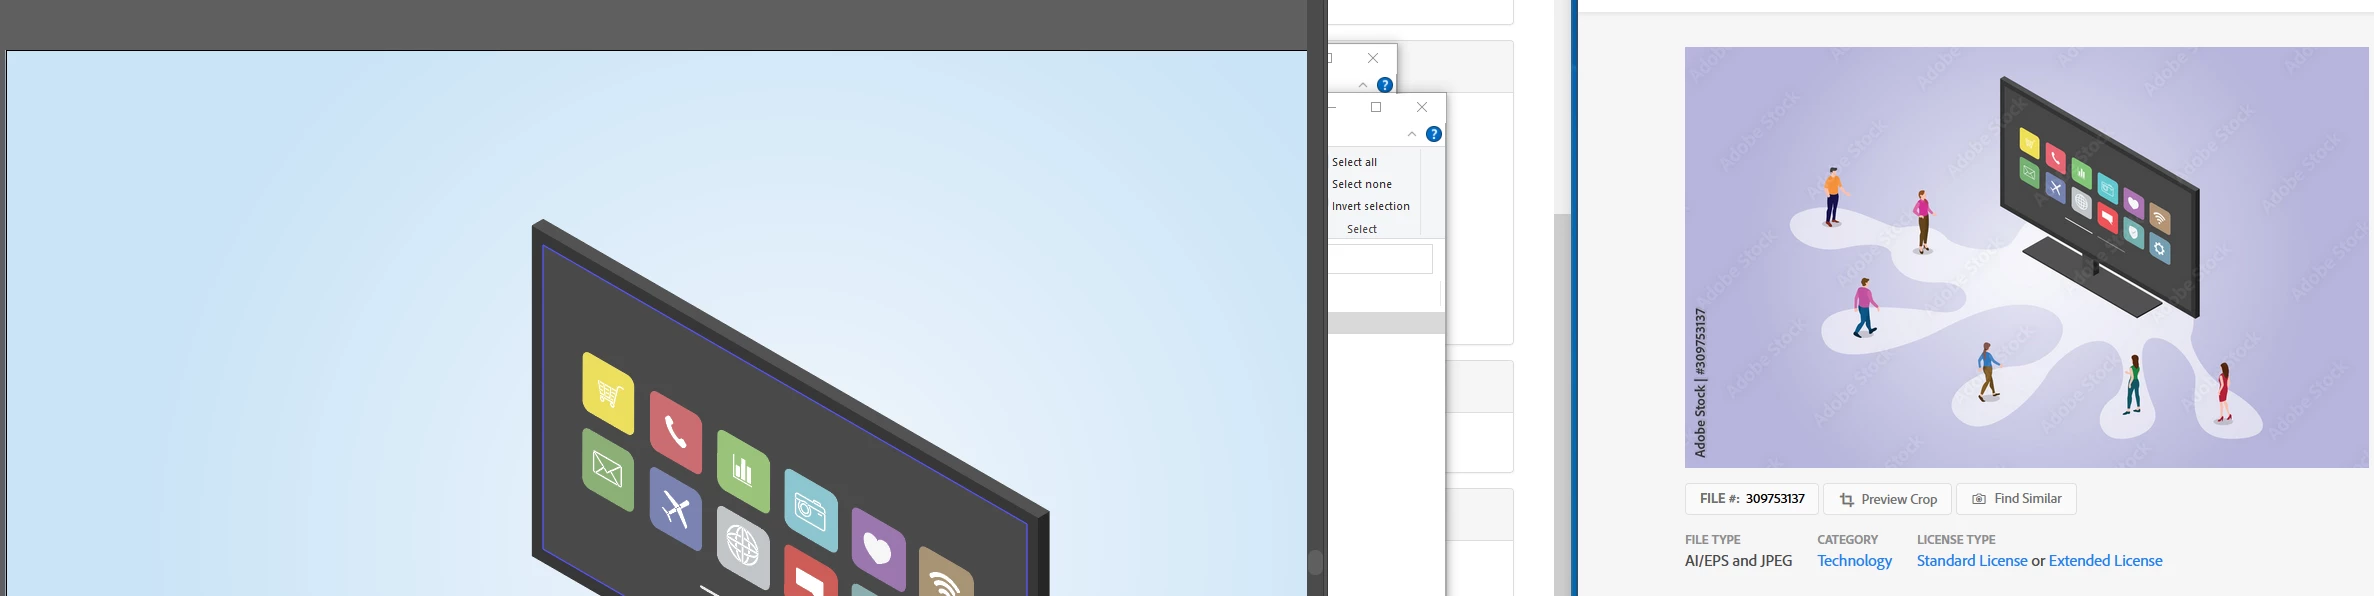Screen dimensions: 2374x596
Task: Open the Technology category link
Action: tap(1854, 561)
